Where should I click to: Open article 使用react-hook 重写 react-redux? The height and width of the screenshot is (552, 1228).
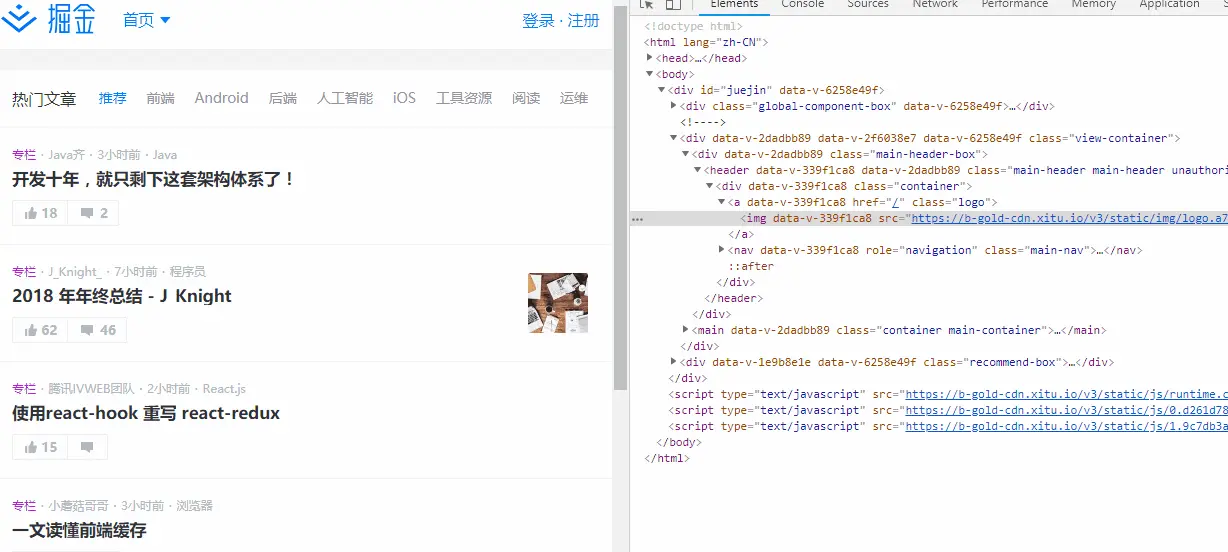coord(146,413)
